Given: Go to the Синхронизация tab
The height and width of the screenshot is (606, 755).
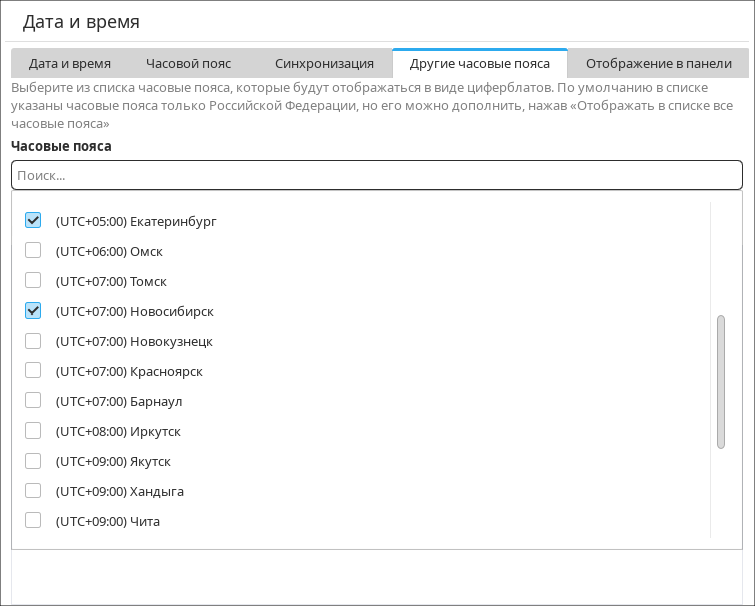Looking at the screenshot, I should 324,63.
